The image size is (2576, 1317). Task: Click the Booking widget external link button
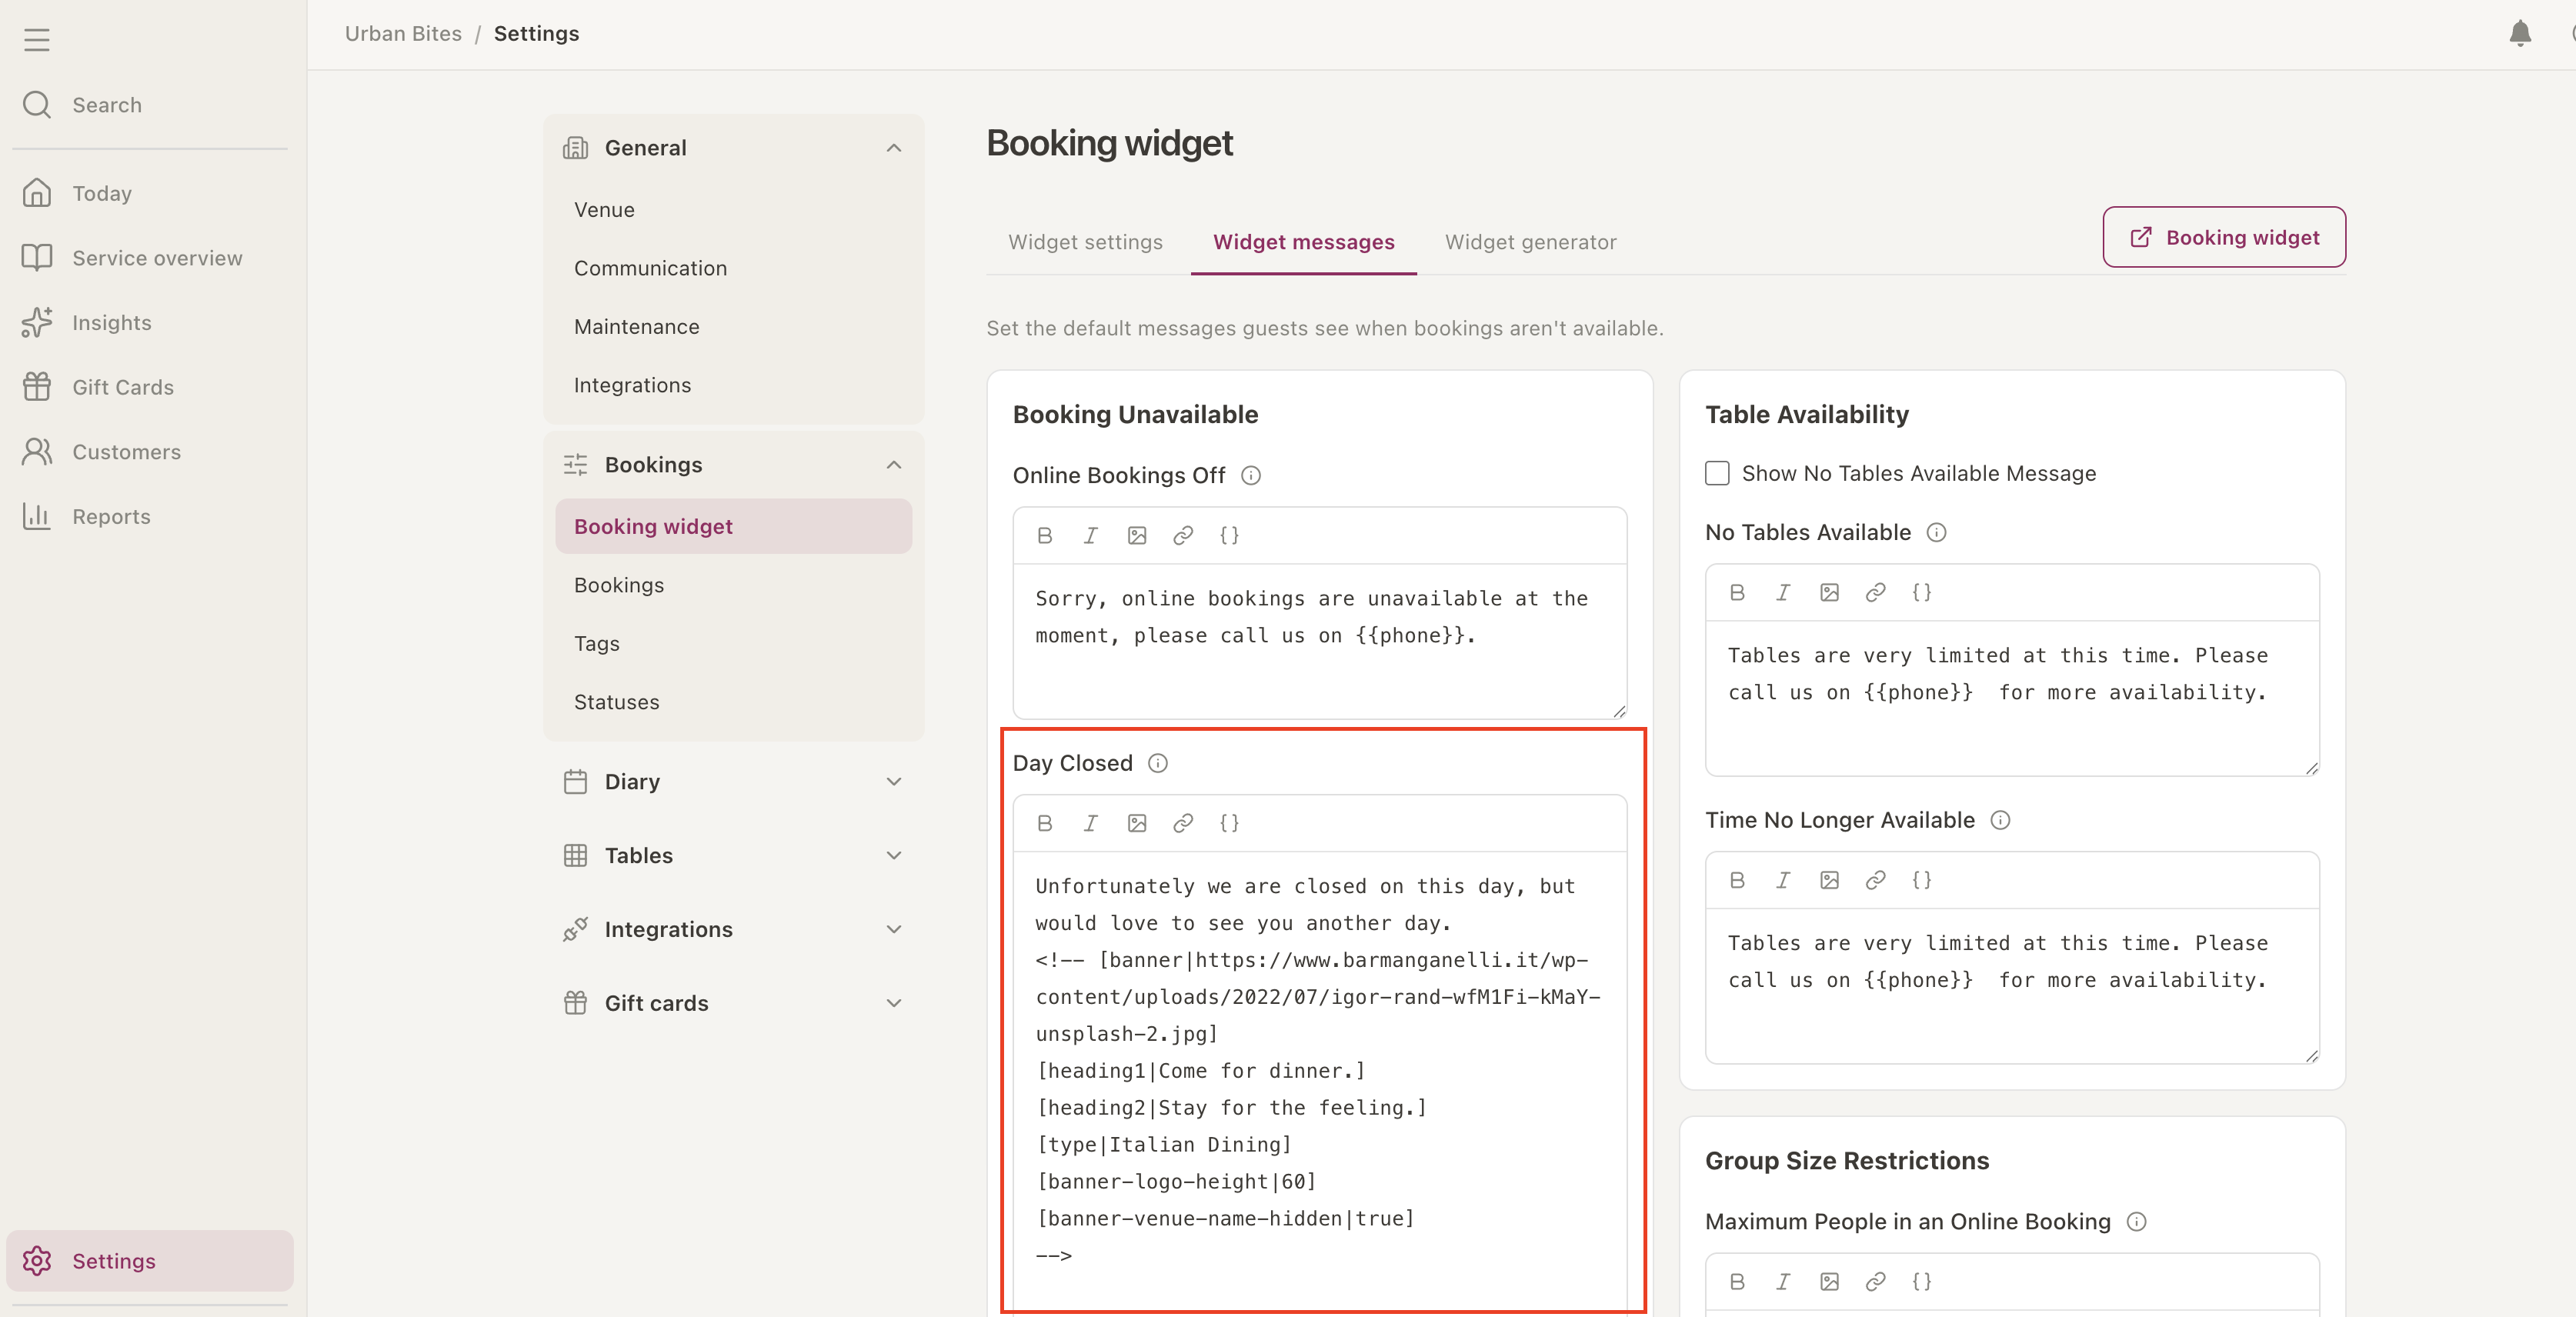point(2224,238)
